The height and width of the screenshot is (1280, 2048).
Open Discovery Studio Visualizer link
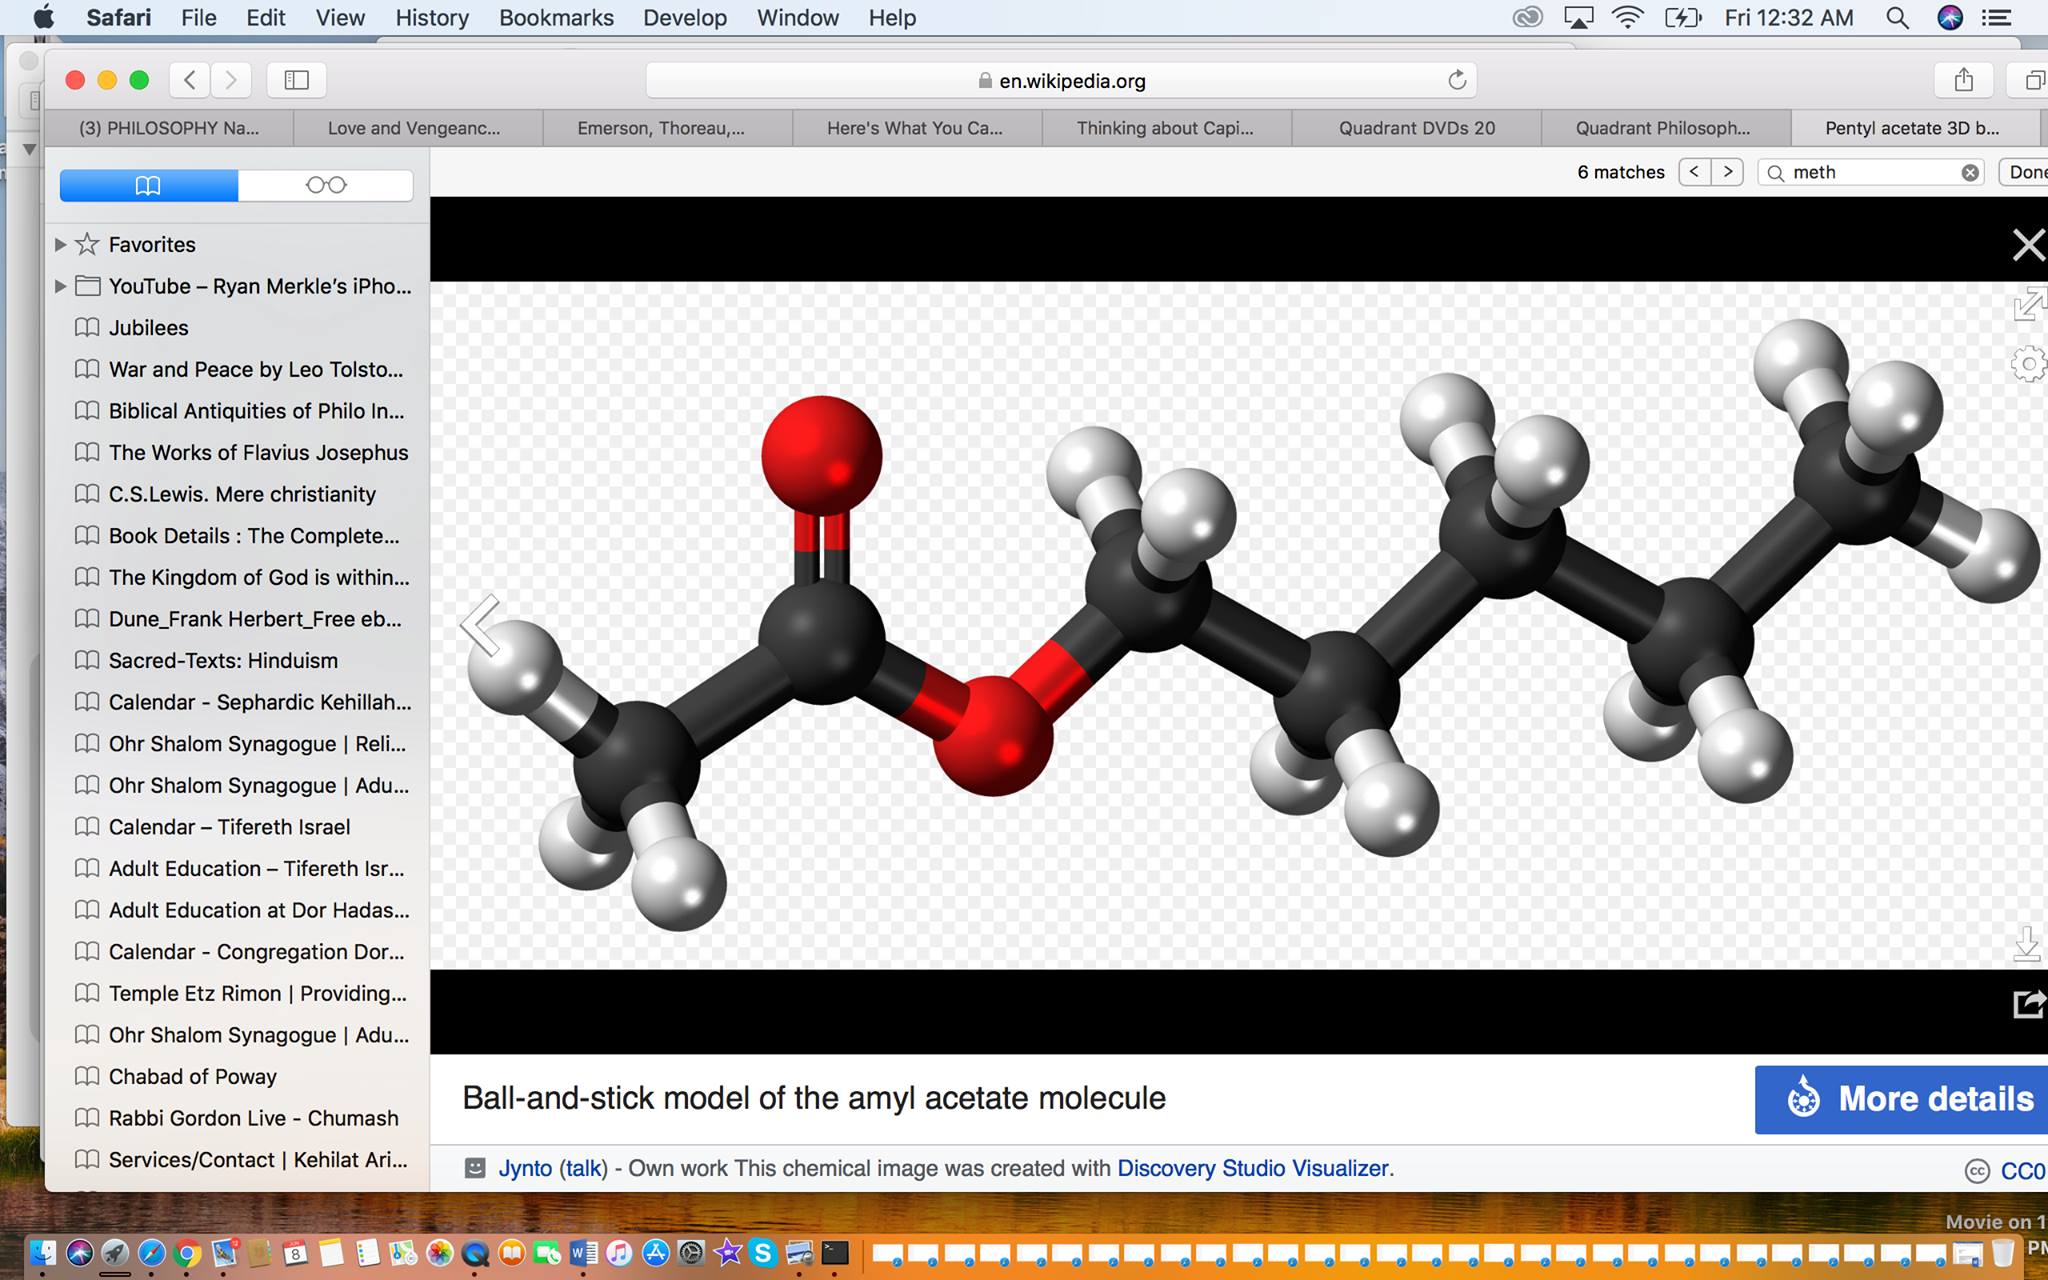click(x=1253, y=1168)
